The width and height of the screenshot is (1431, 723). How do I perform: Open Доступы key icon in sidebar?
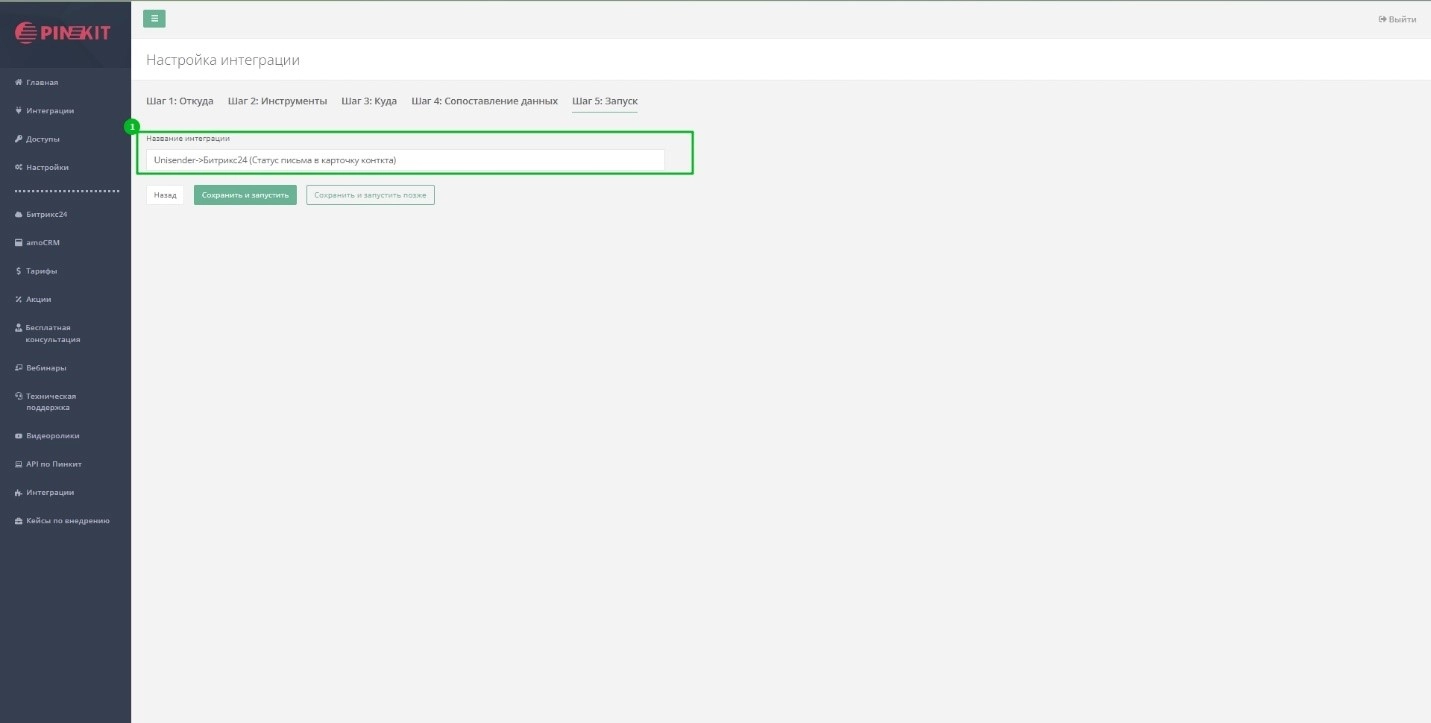click(x=18, y=139)
